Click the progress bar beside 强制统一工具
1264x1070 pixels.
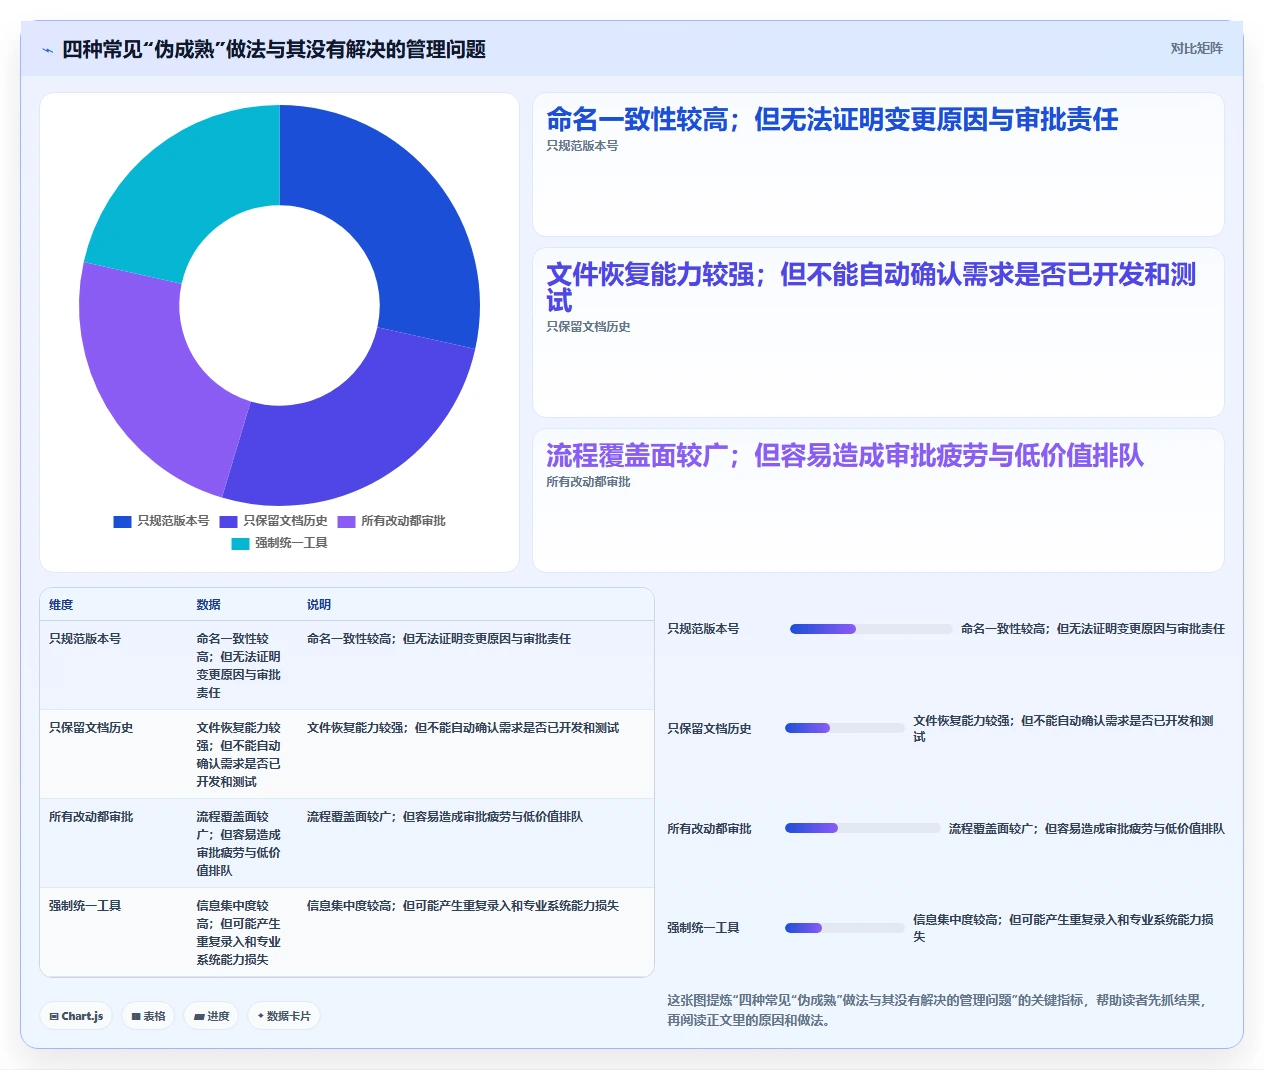point(845,928)
